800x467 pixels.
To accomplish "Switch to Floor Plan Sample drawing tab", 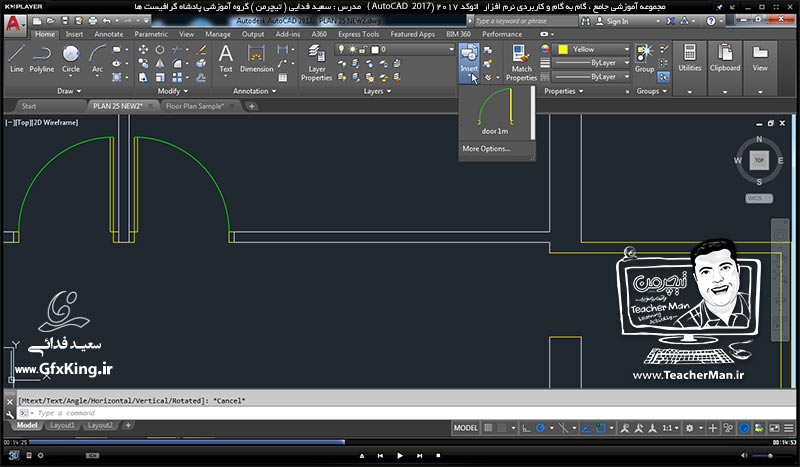I will 195,106.
